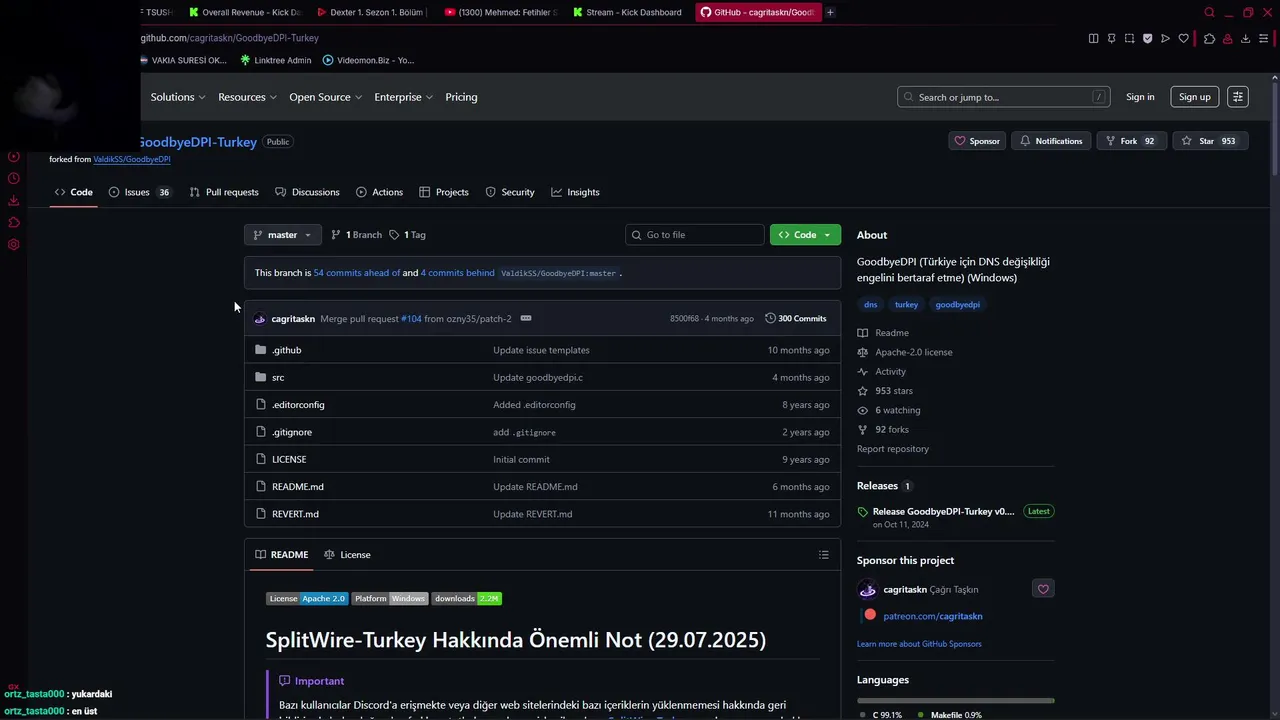1280x720 pixels.
Task: Click the split screen toolbar icon
Action: tap(1093, 38)
